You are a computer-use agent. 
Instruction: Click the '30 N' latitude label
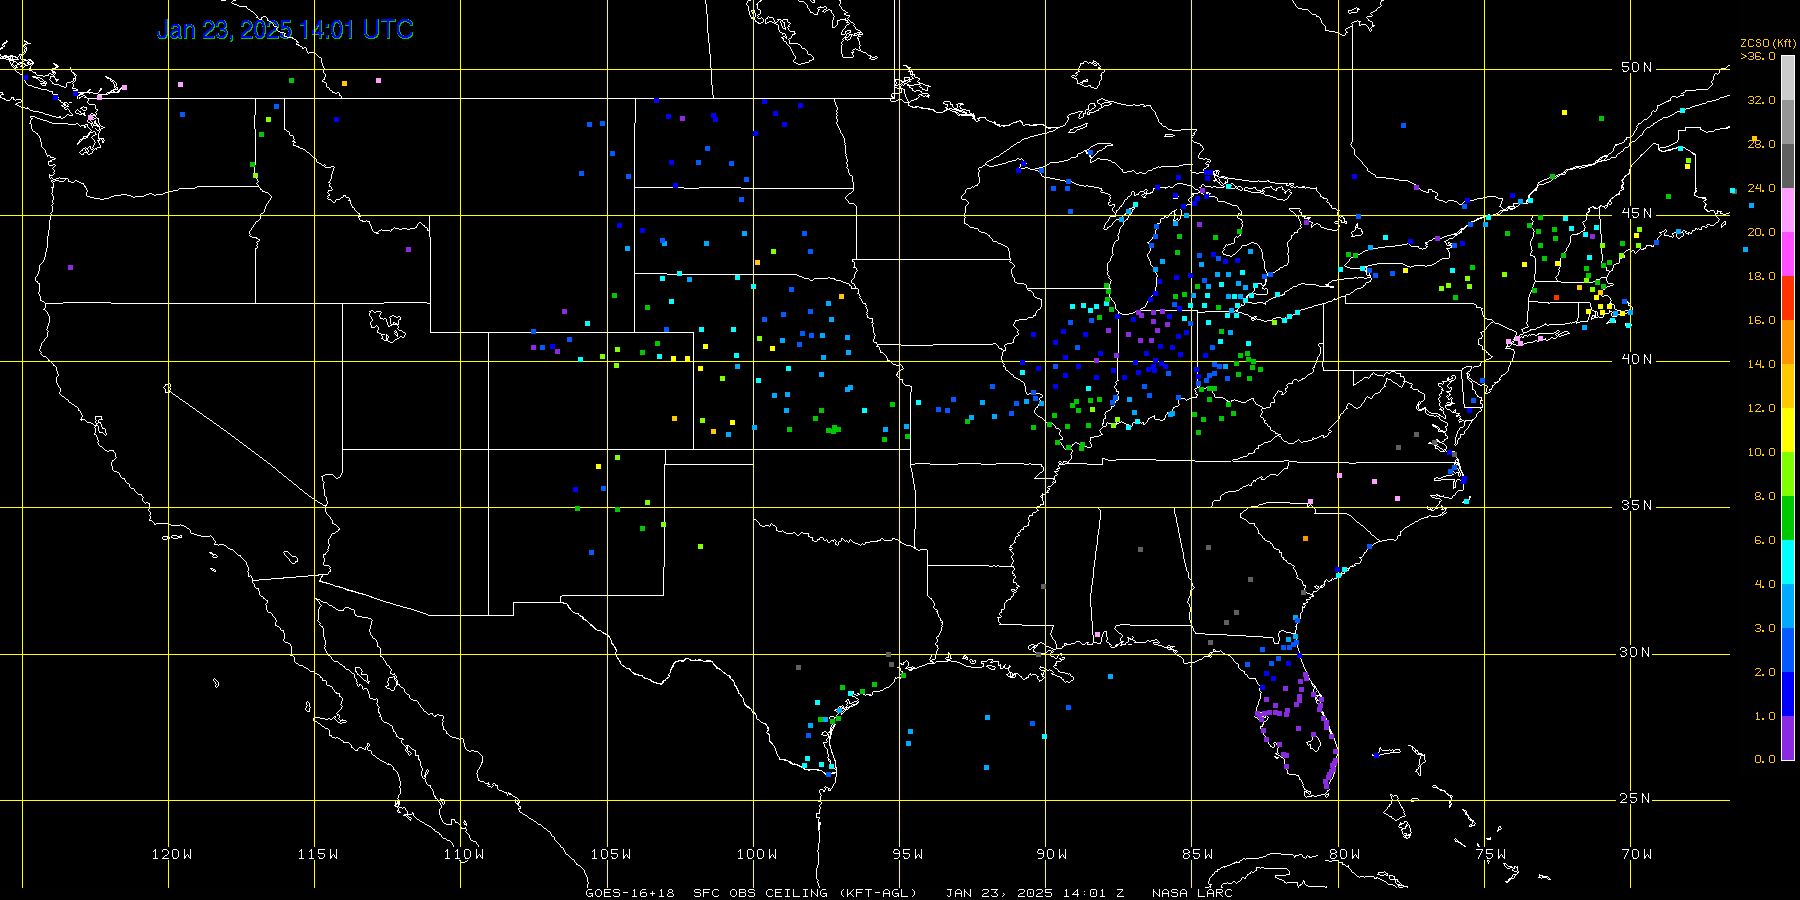[x=1636, y=652]
